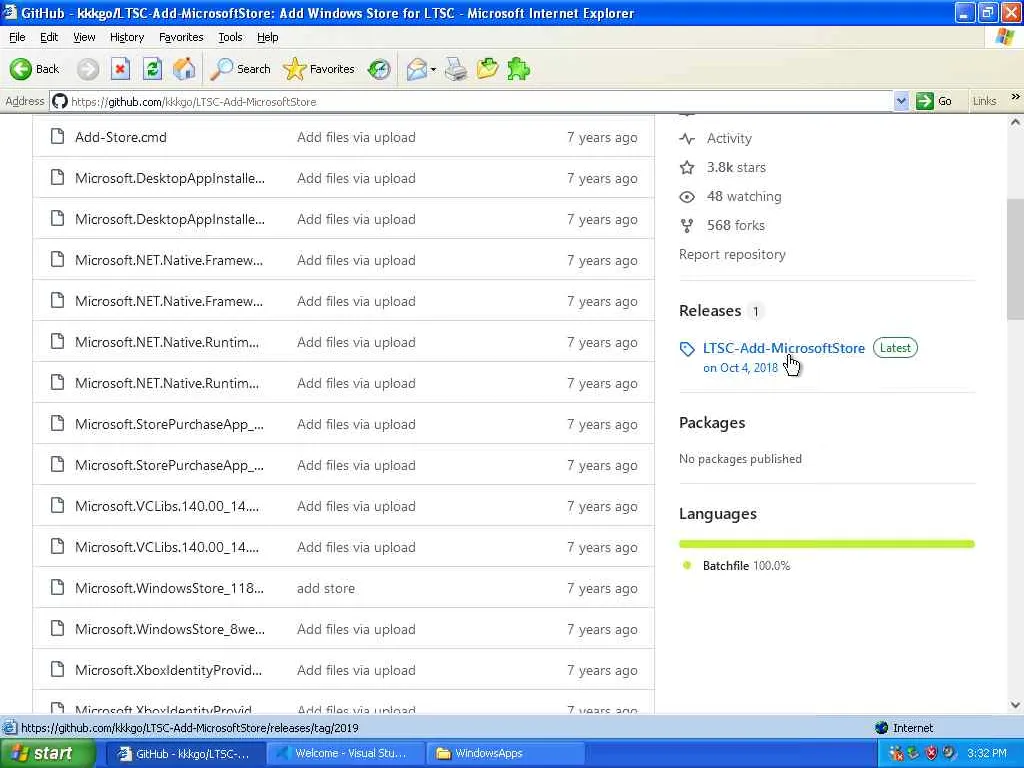Open the History toolbar icon
1024x768 pixels.
pos(379,69)
